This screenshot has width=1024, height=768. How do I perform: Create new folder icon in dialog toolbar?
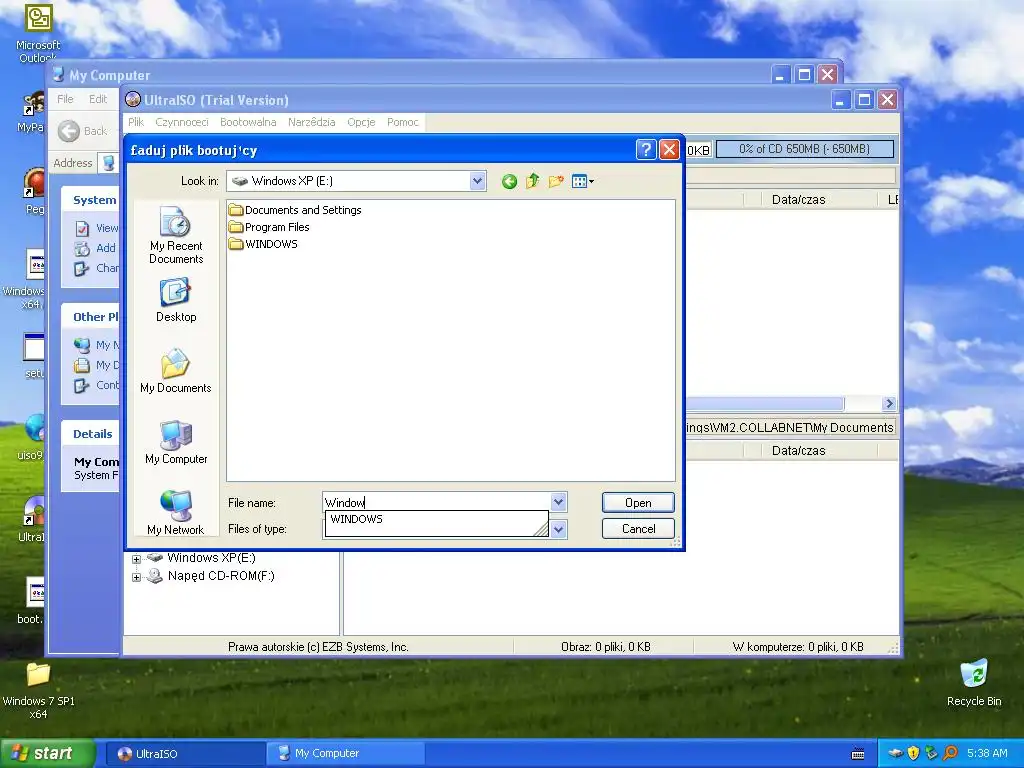pyautogui.click(x=556, y=181)
